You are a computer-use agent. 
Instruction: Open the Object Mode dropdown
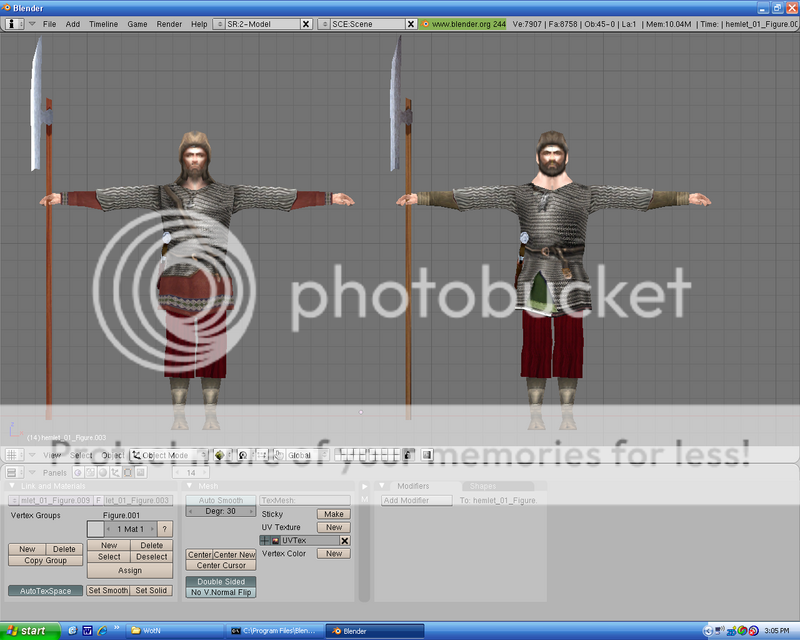[169, 455]
